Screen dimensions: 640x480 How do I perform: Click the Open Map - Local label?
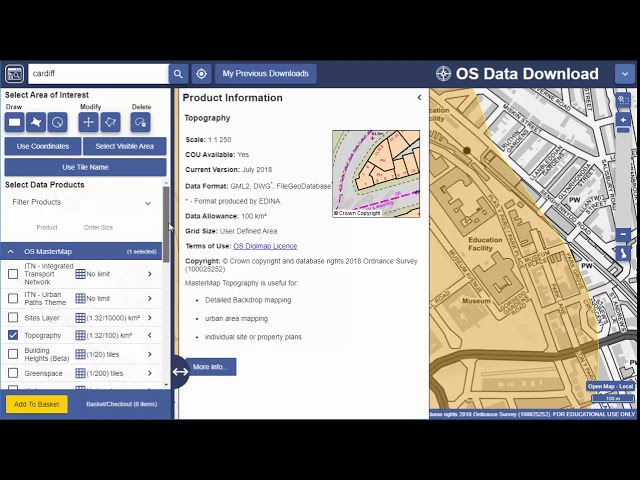tap(610, 386)
